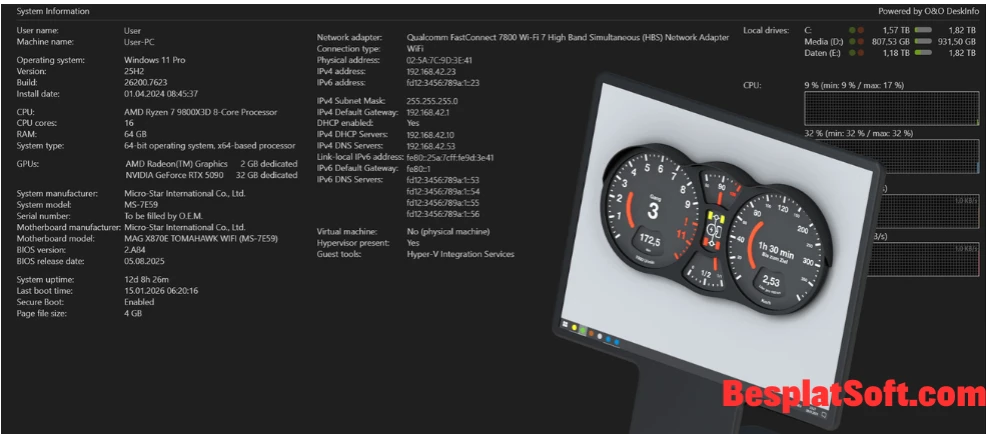986x434 pixels.
Task: Select AMD Ryzen 7 9800X3D 8-Core Processor
Action: 201,112
